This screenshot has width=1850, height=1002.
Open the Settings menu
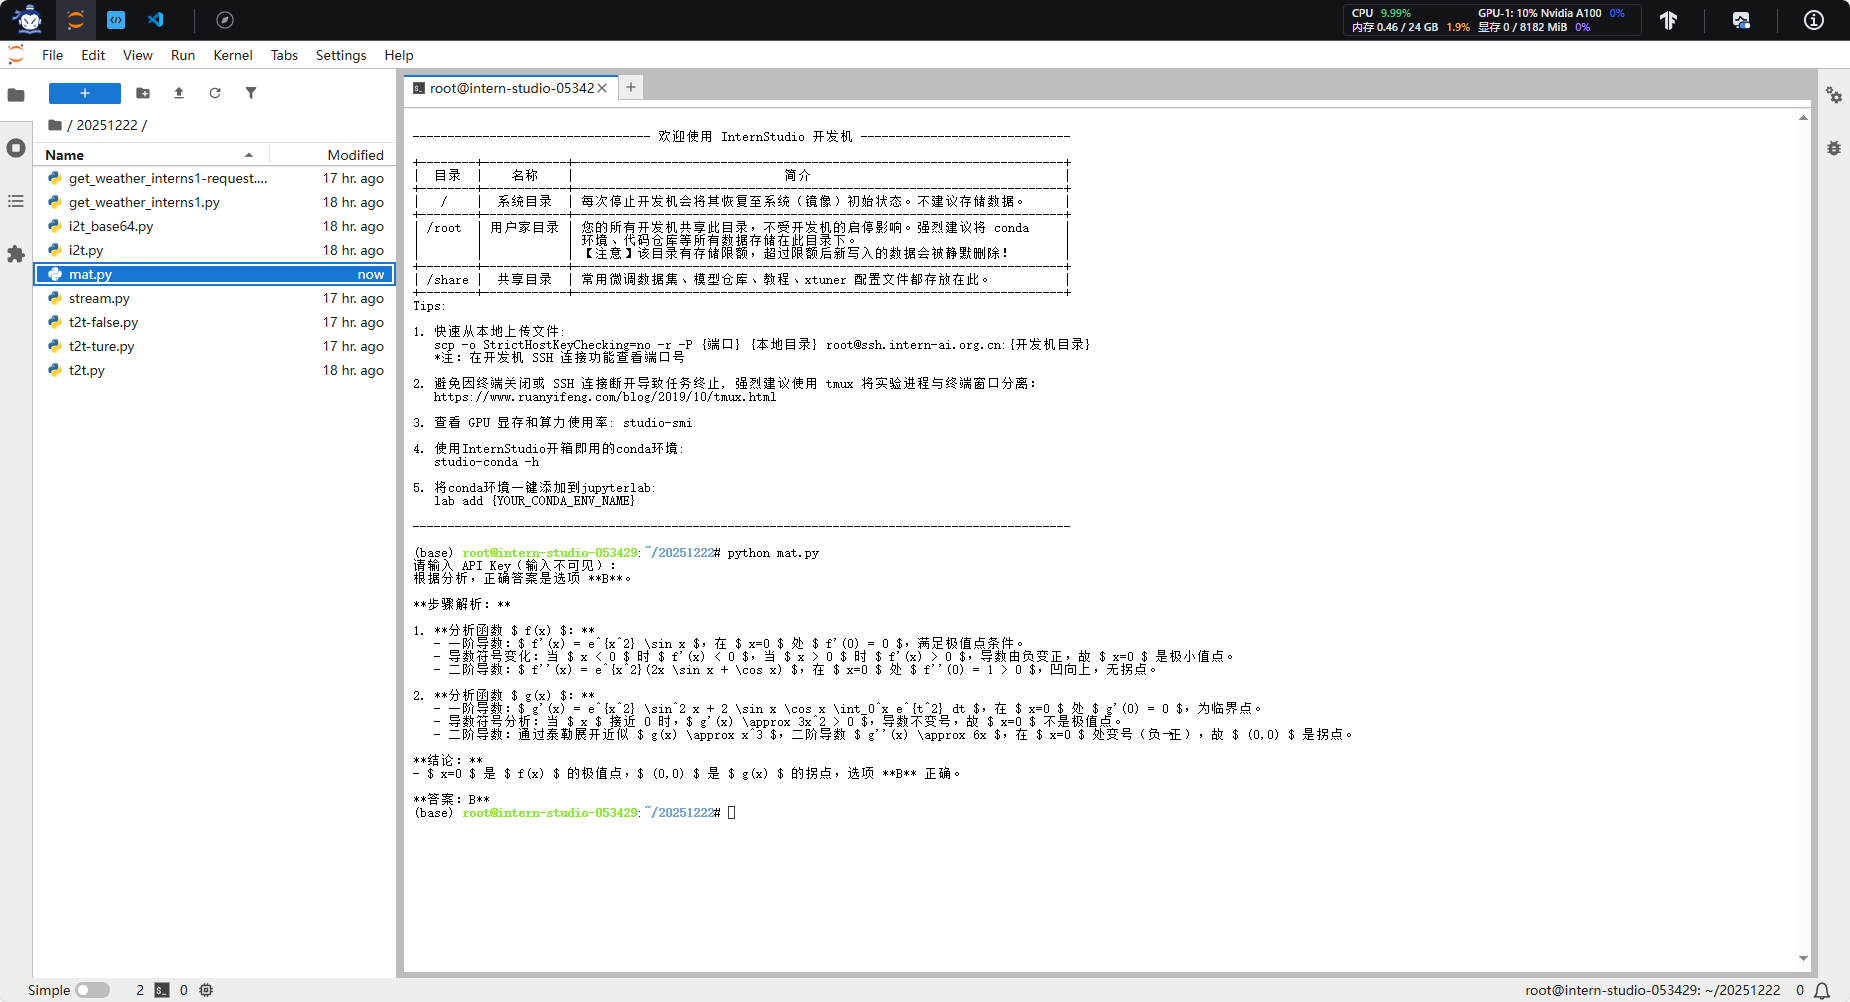pos(340,55)
